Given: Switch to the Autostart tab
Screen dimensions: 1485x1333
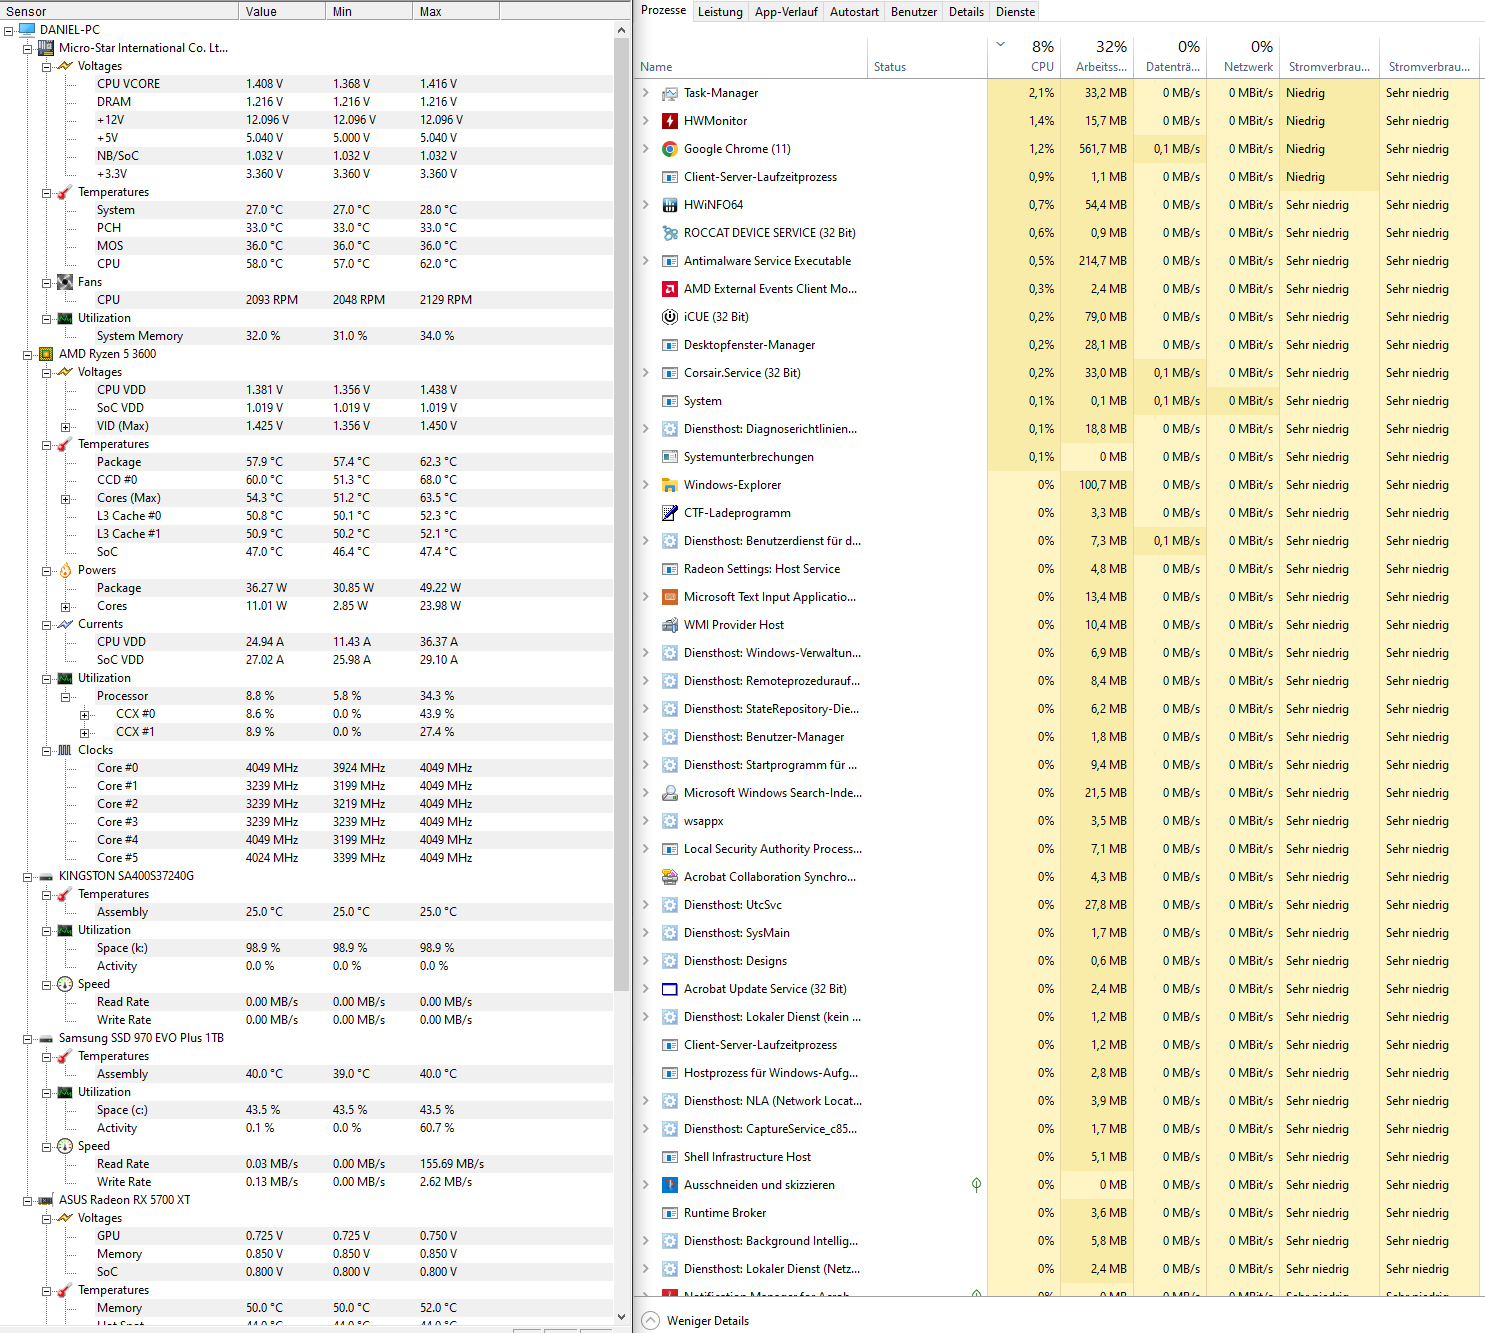Looking at the screenshot, I should tap(854, 12).
